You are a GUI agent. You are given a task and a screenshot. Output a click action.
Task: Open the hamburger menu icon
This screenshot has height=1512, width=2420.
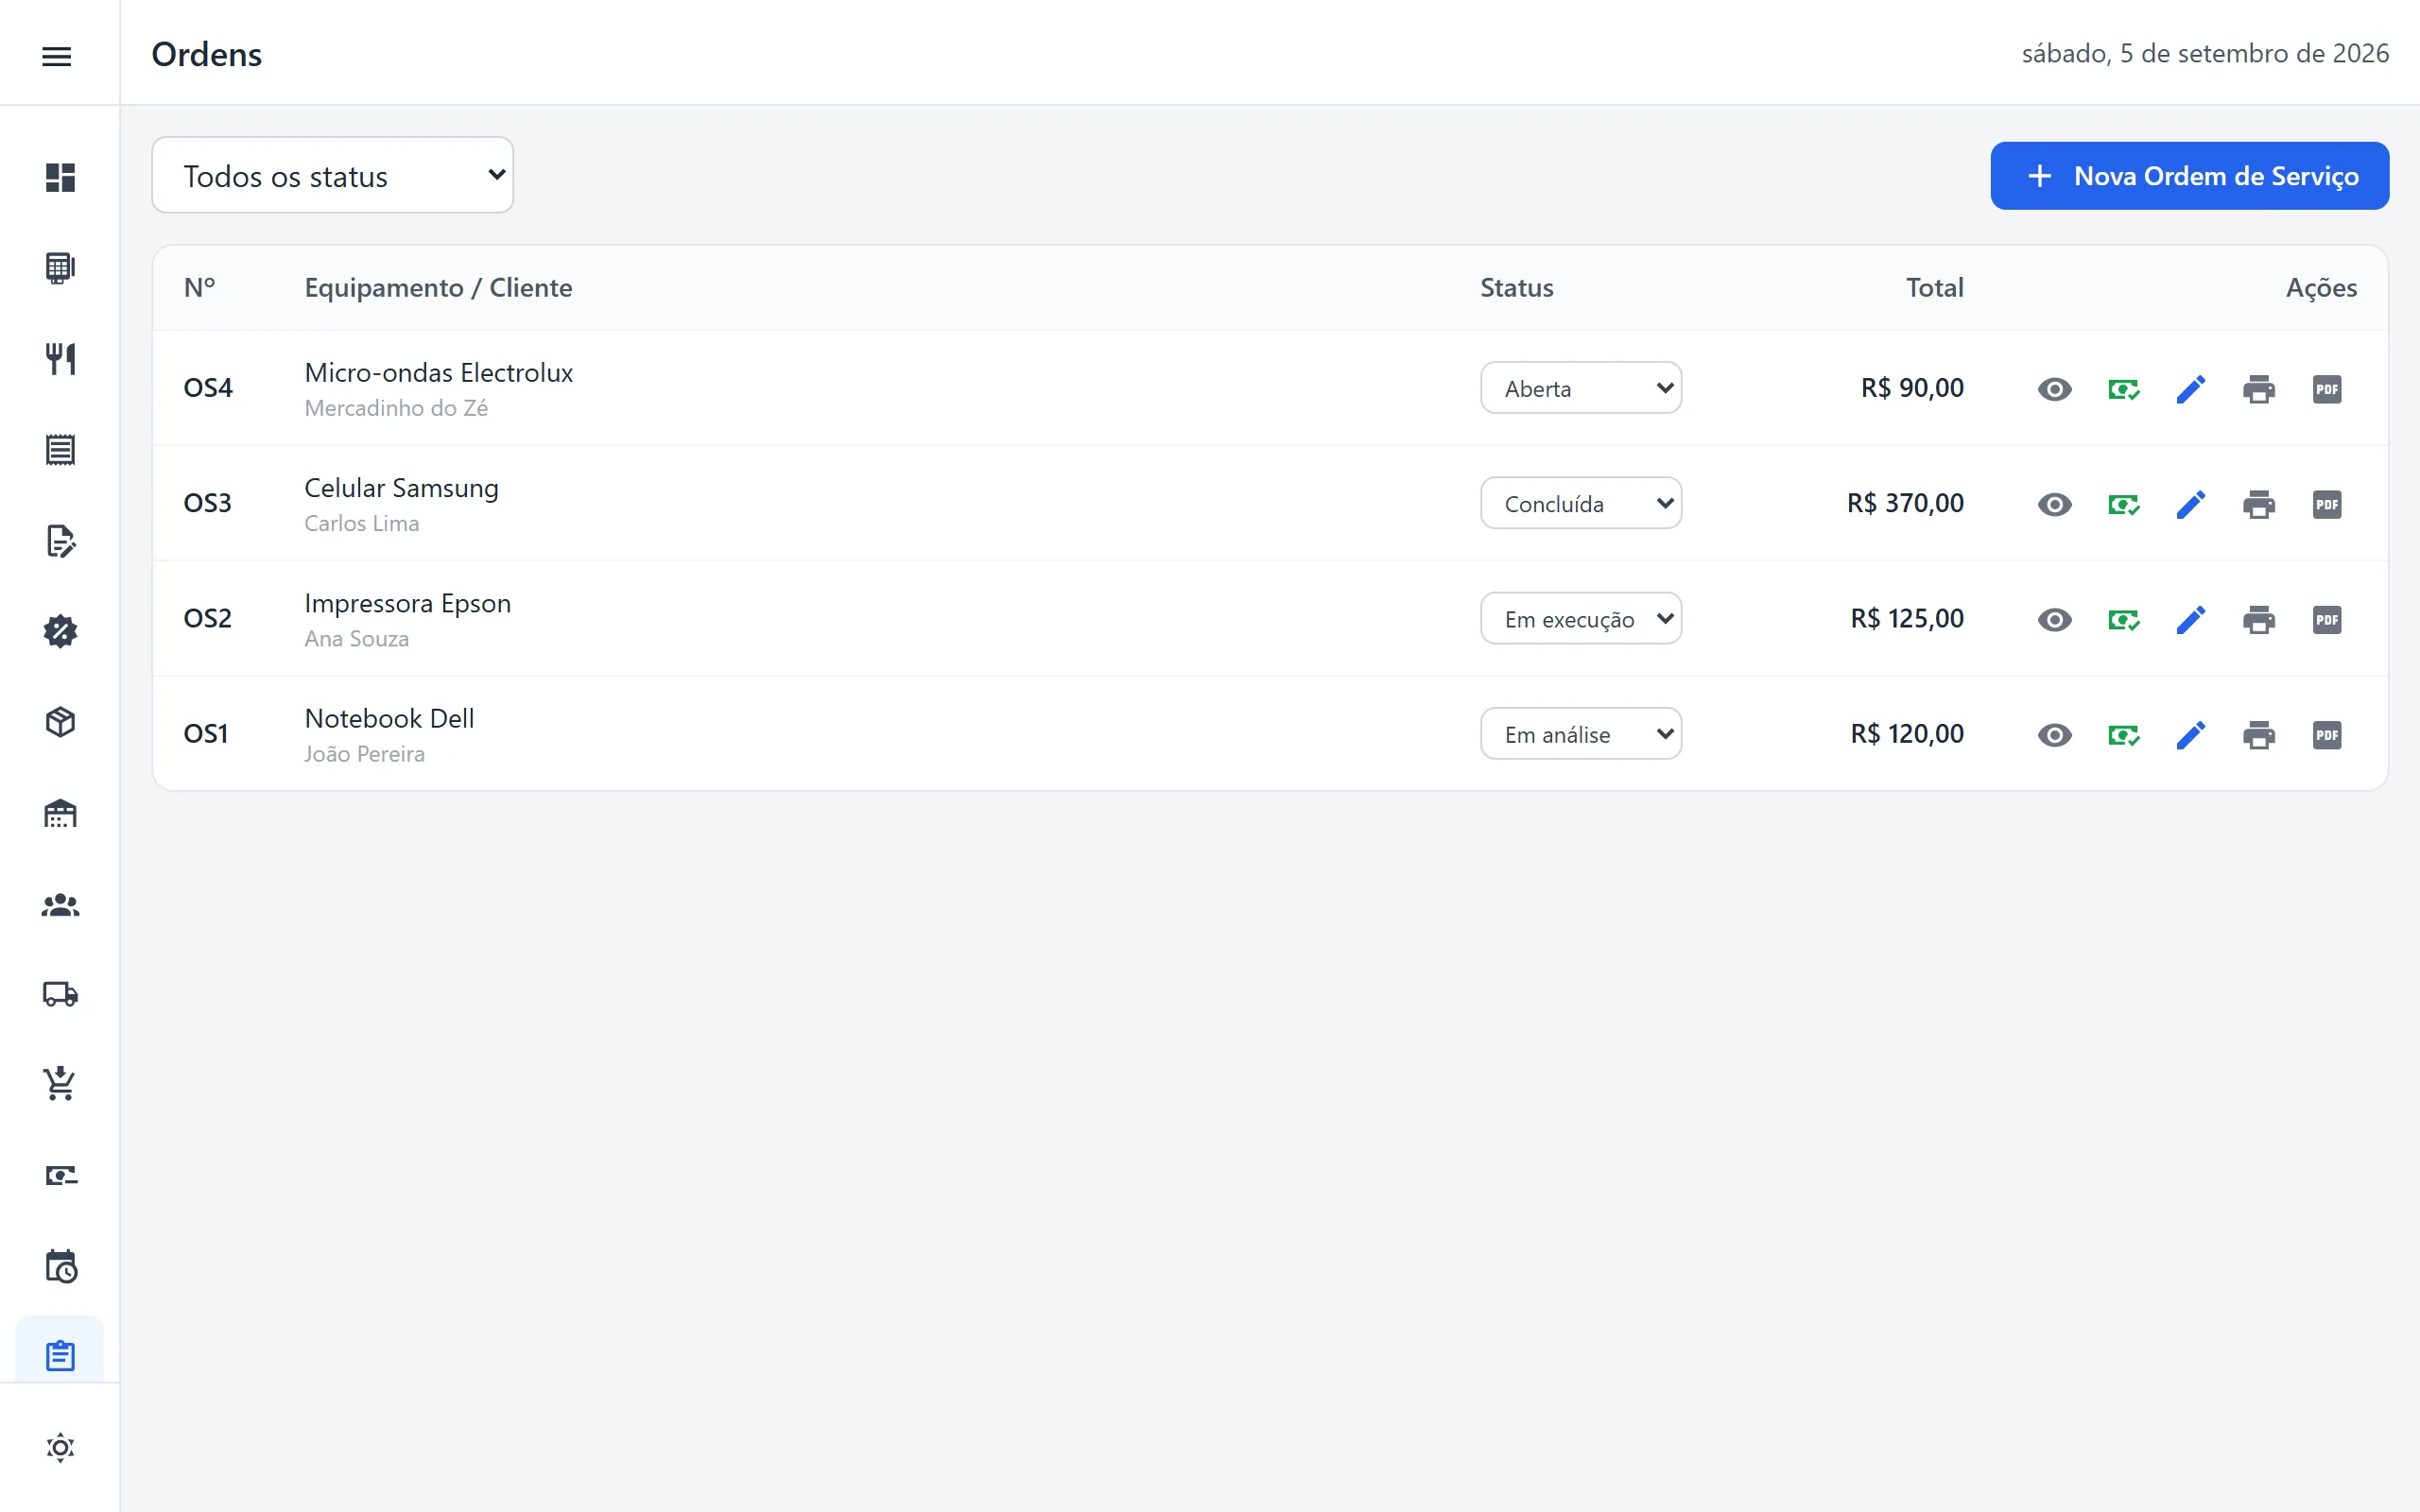click(57, 56)
